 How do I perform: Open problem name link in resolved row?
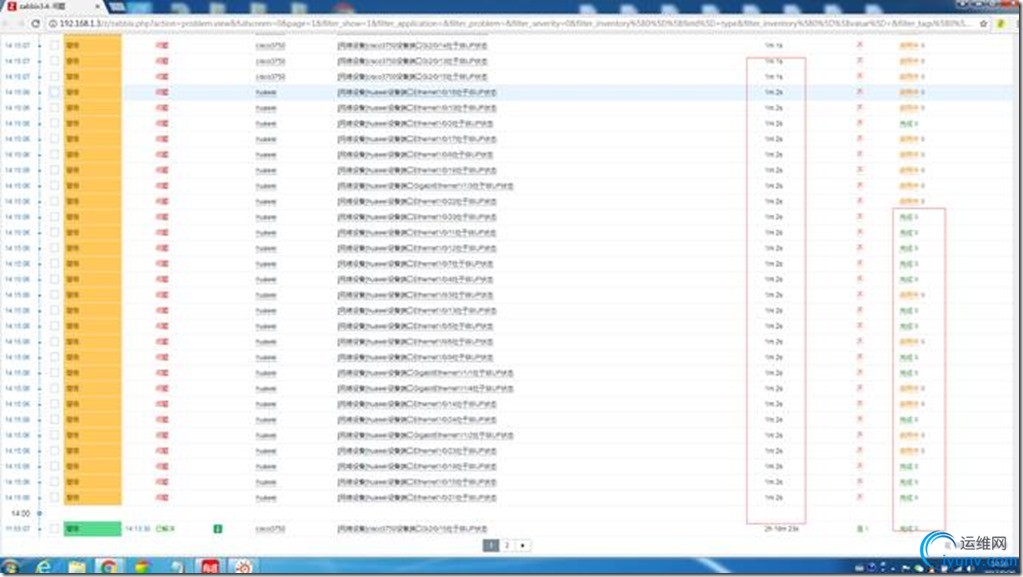tap(412, 529)
